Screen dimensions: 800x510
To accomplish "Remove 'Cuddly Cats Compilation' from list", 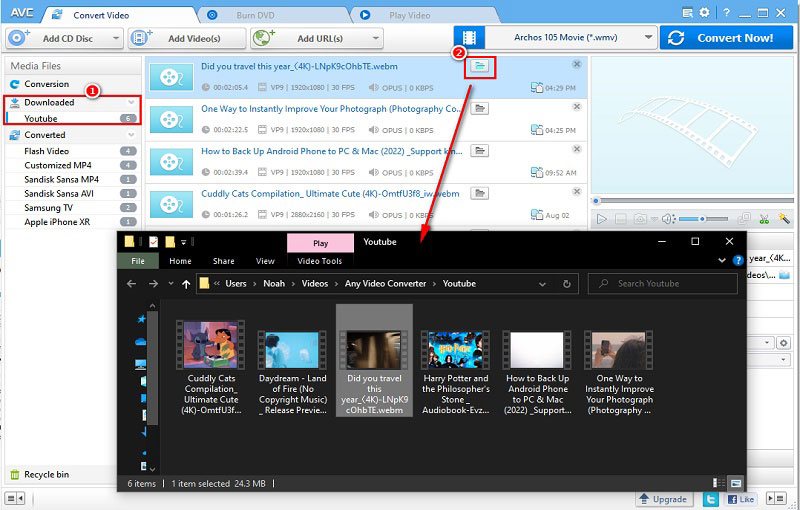I will (x=577, y=191).
